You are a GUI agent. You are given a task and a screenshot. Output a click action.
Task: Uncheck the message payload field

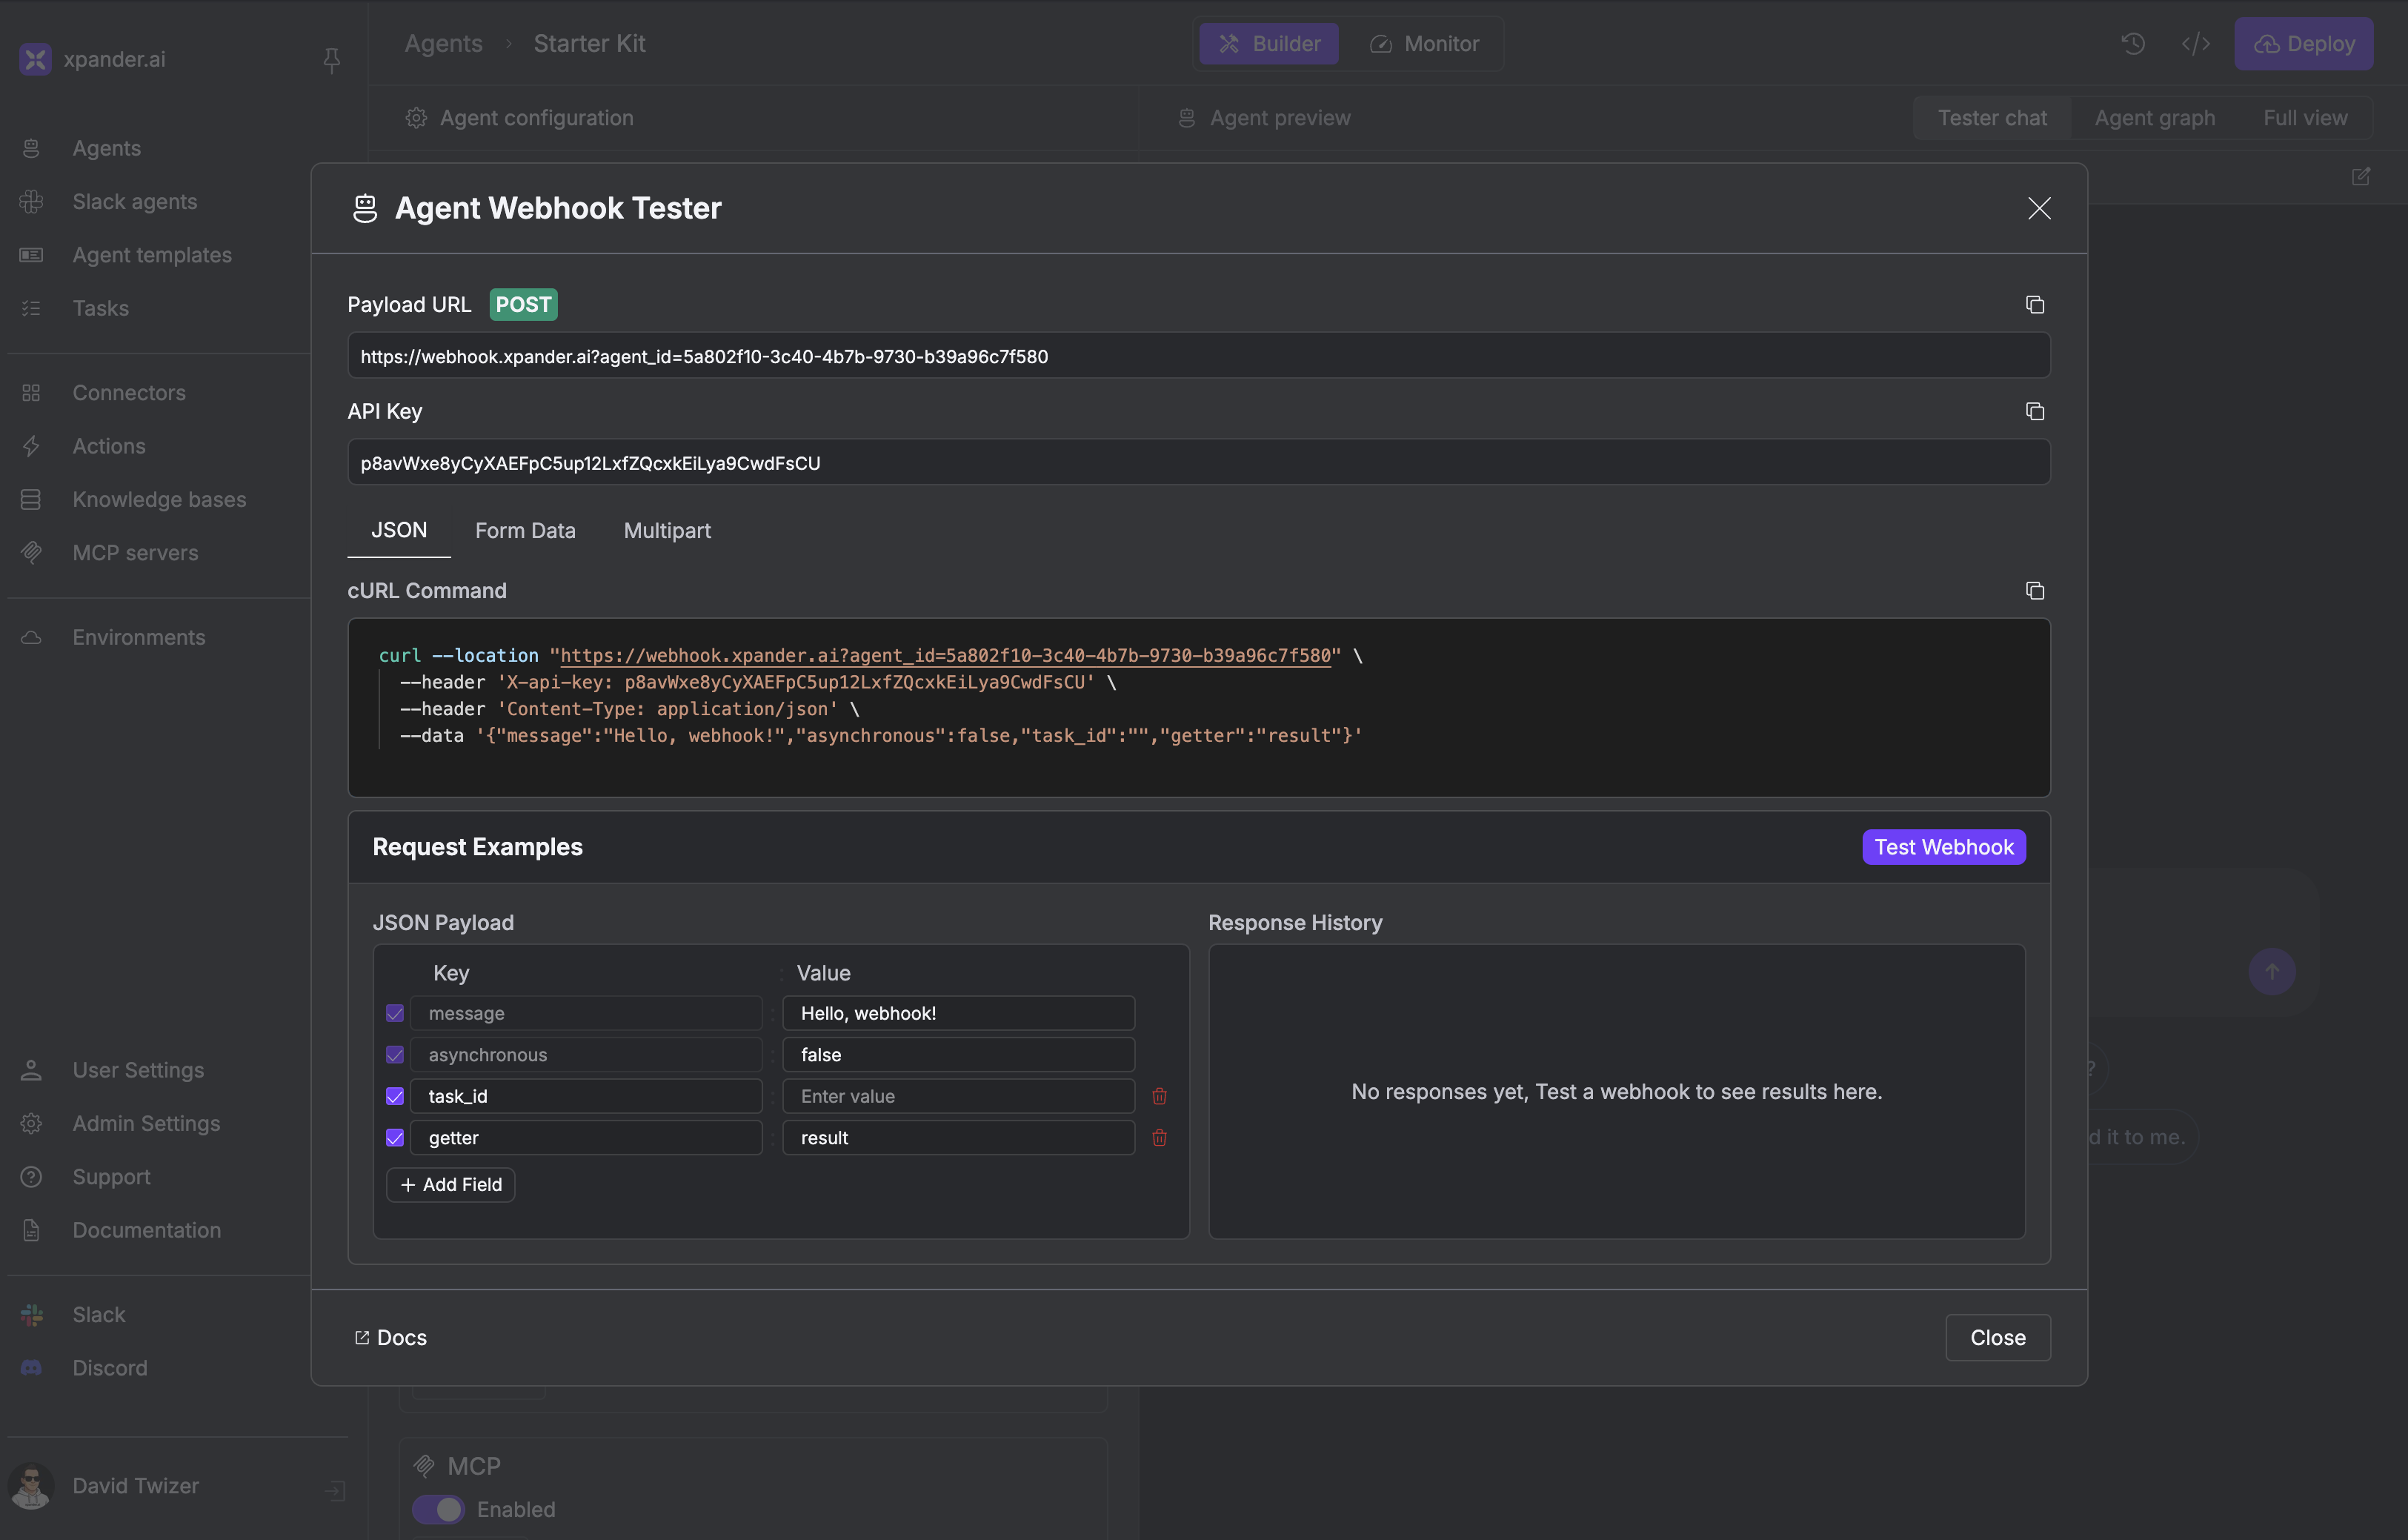(x=395, y=1013)
